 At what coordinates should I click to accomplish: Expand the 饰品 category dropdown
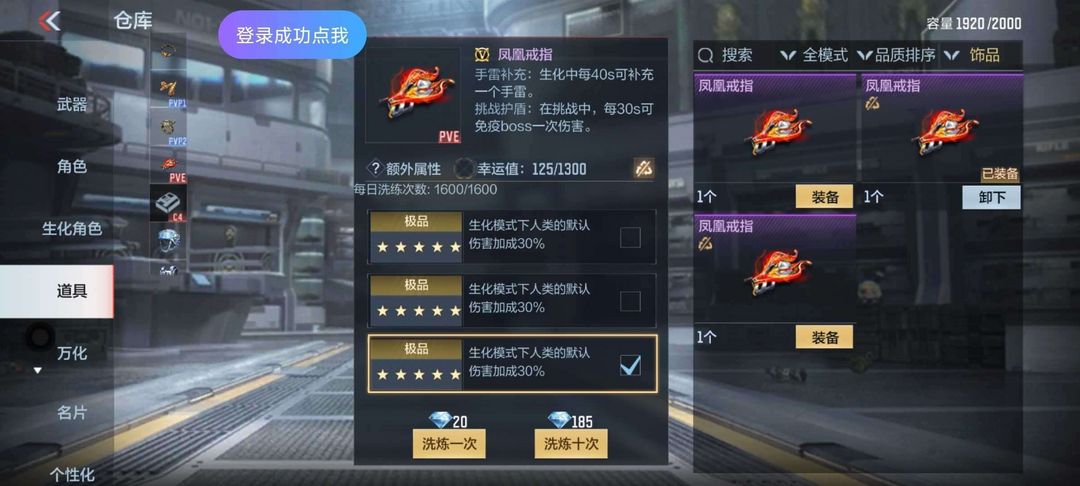pos(971,55)
